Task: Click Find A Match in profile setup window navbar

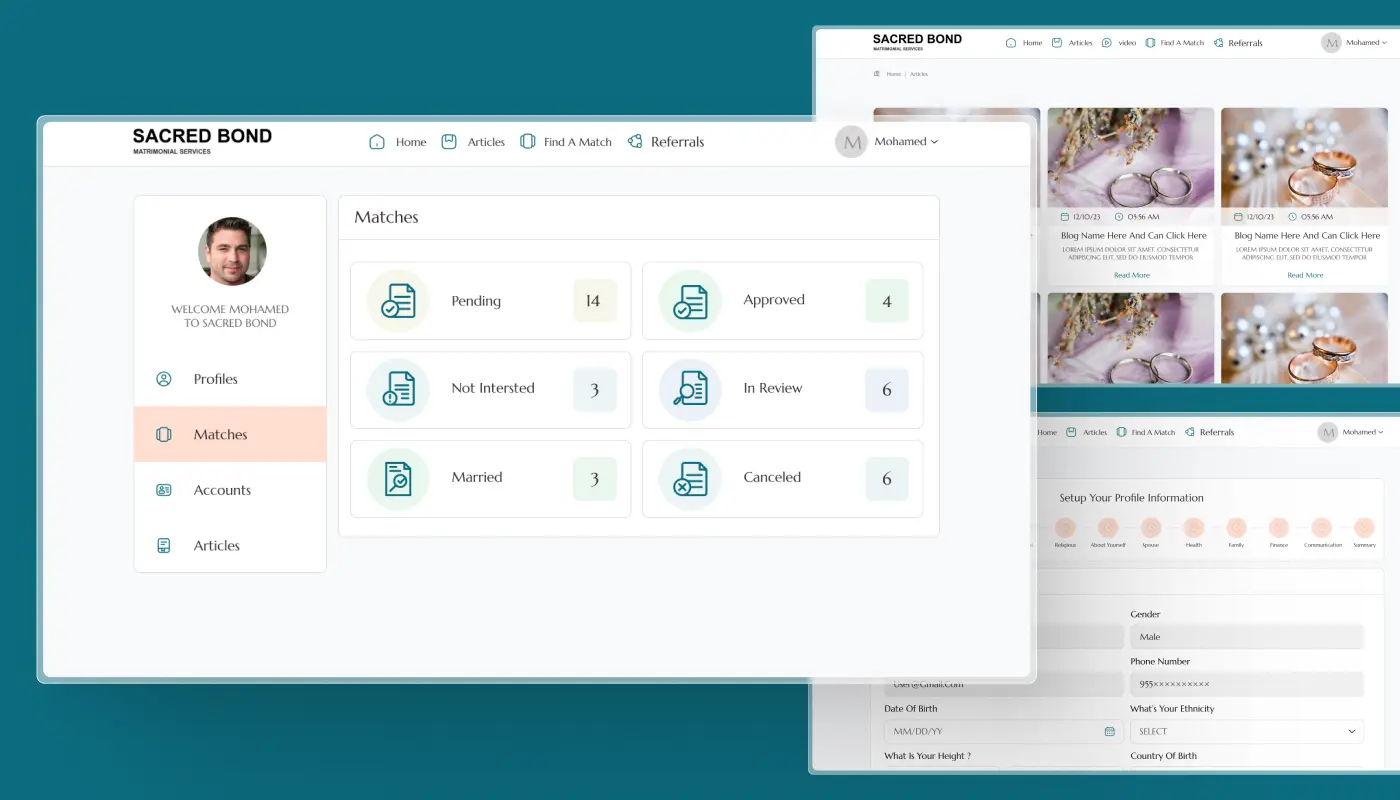Action: pyautogui.click(x=1145, y=432)
